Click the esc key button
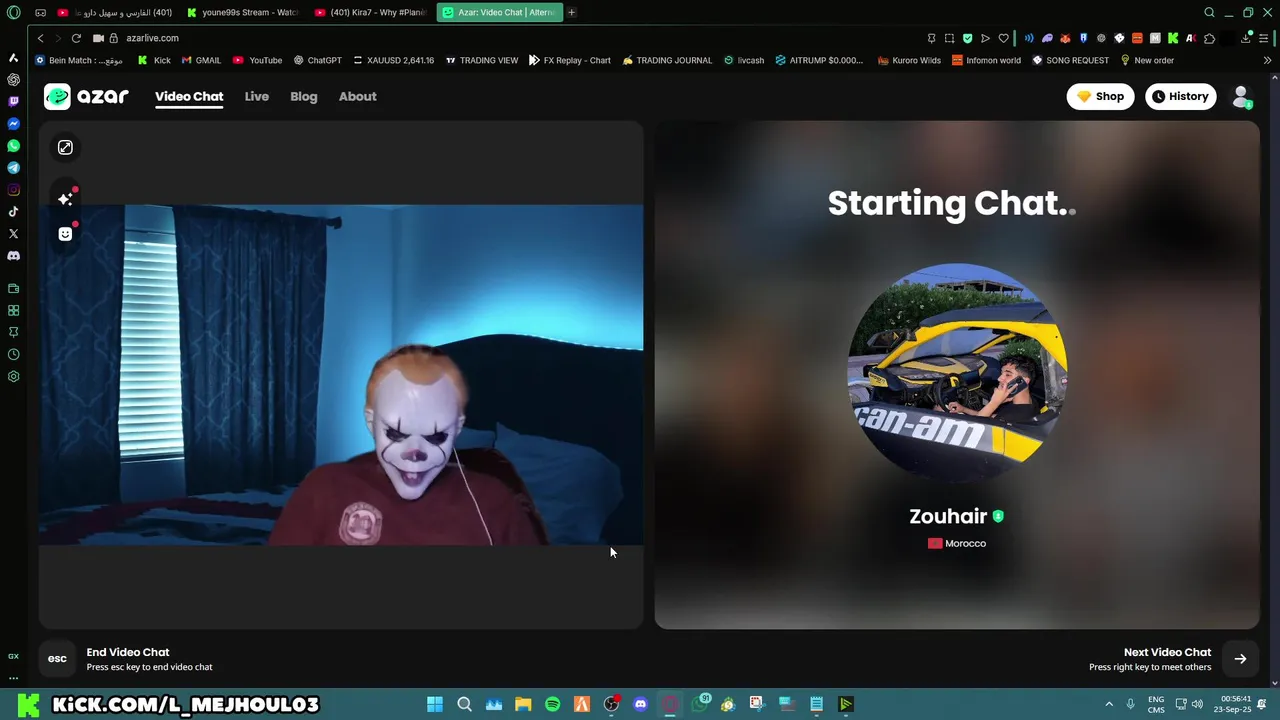Screen dimensions: 1280x720 57,659
